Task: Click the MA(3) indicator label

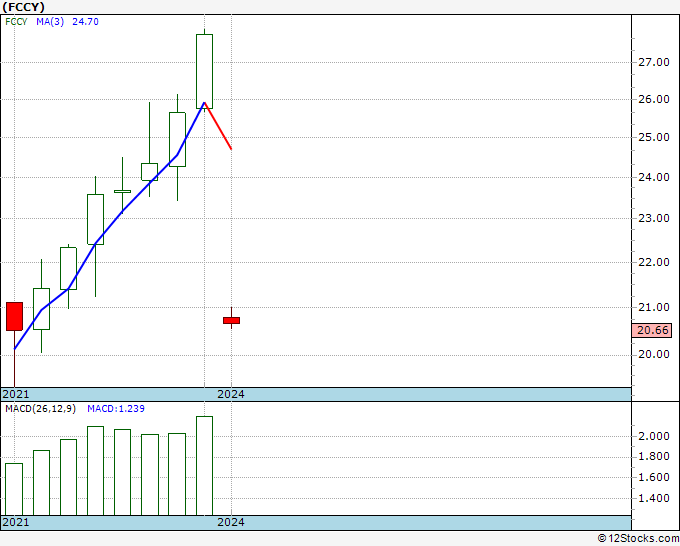Action: pyautogui.click(x=50, y=22)
